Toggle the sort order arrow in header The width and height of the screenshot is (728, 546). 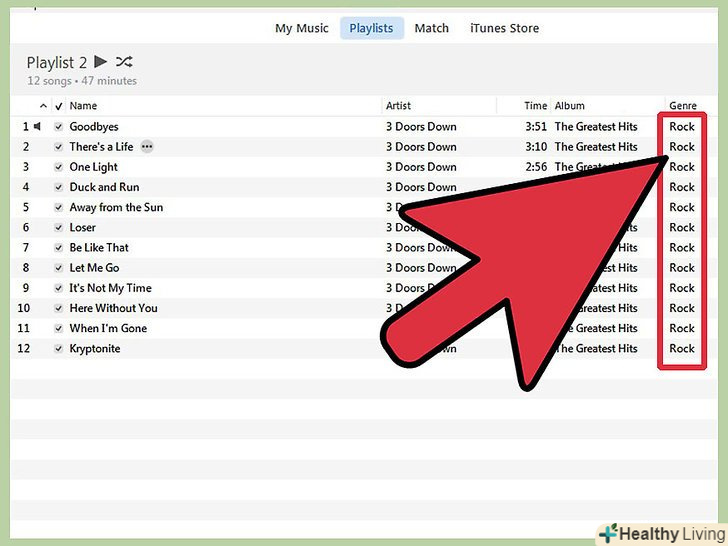coord(43,106)
